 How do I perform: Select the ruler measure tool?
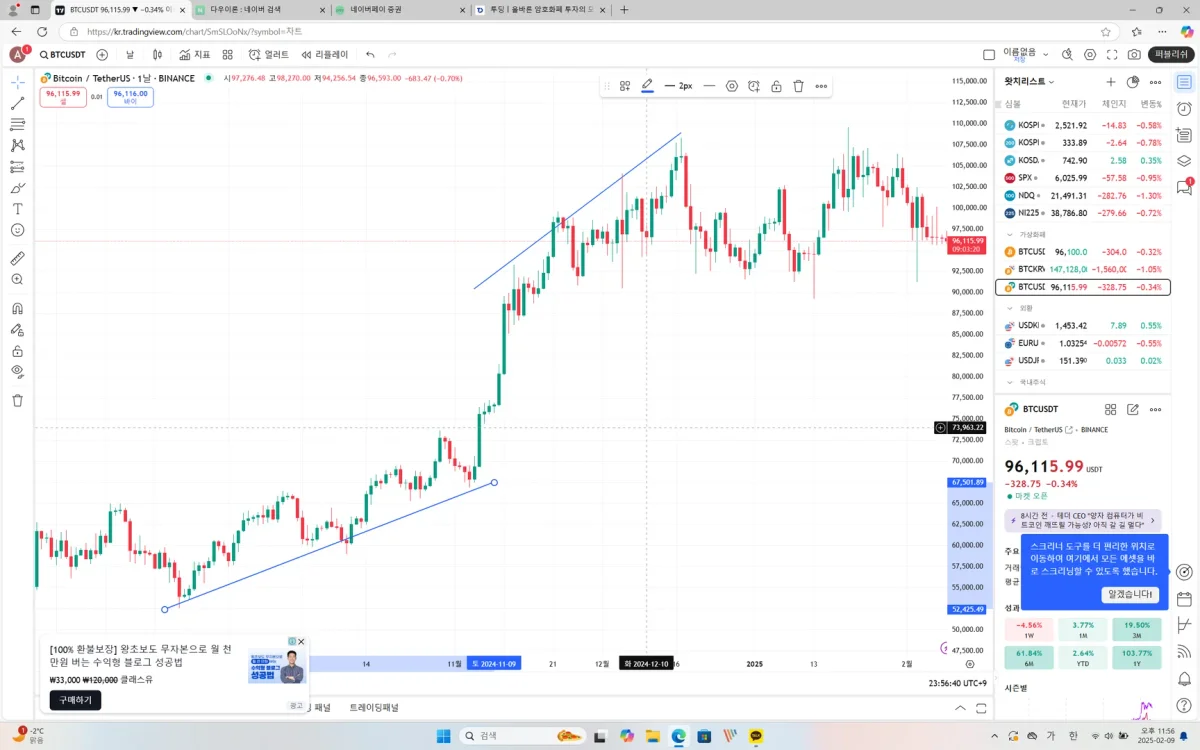pyautogui.click(x=18, y=258)
